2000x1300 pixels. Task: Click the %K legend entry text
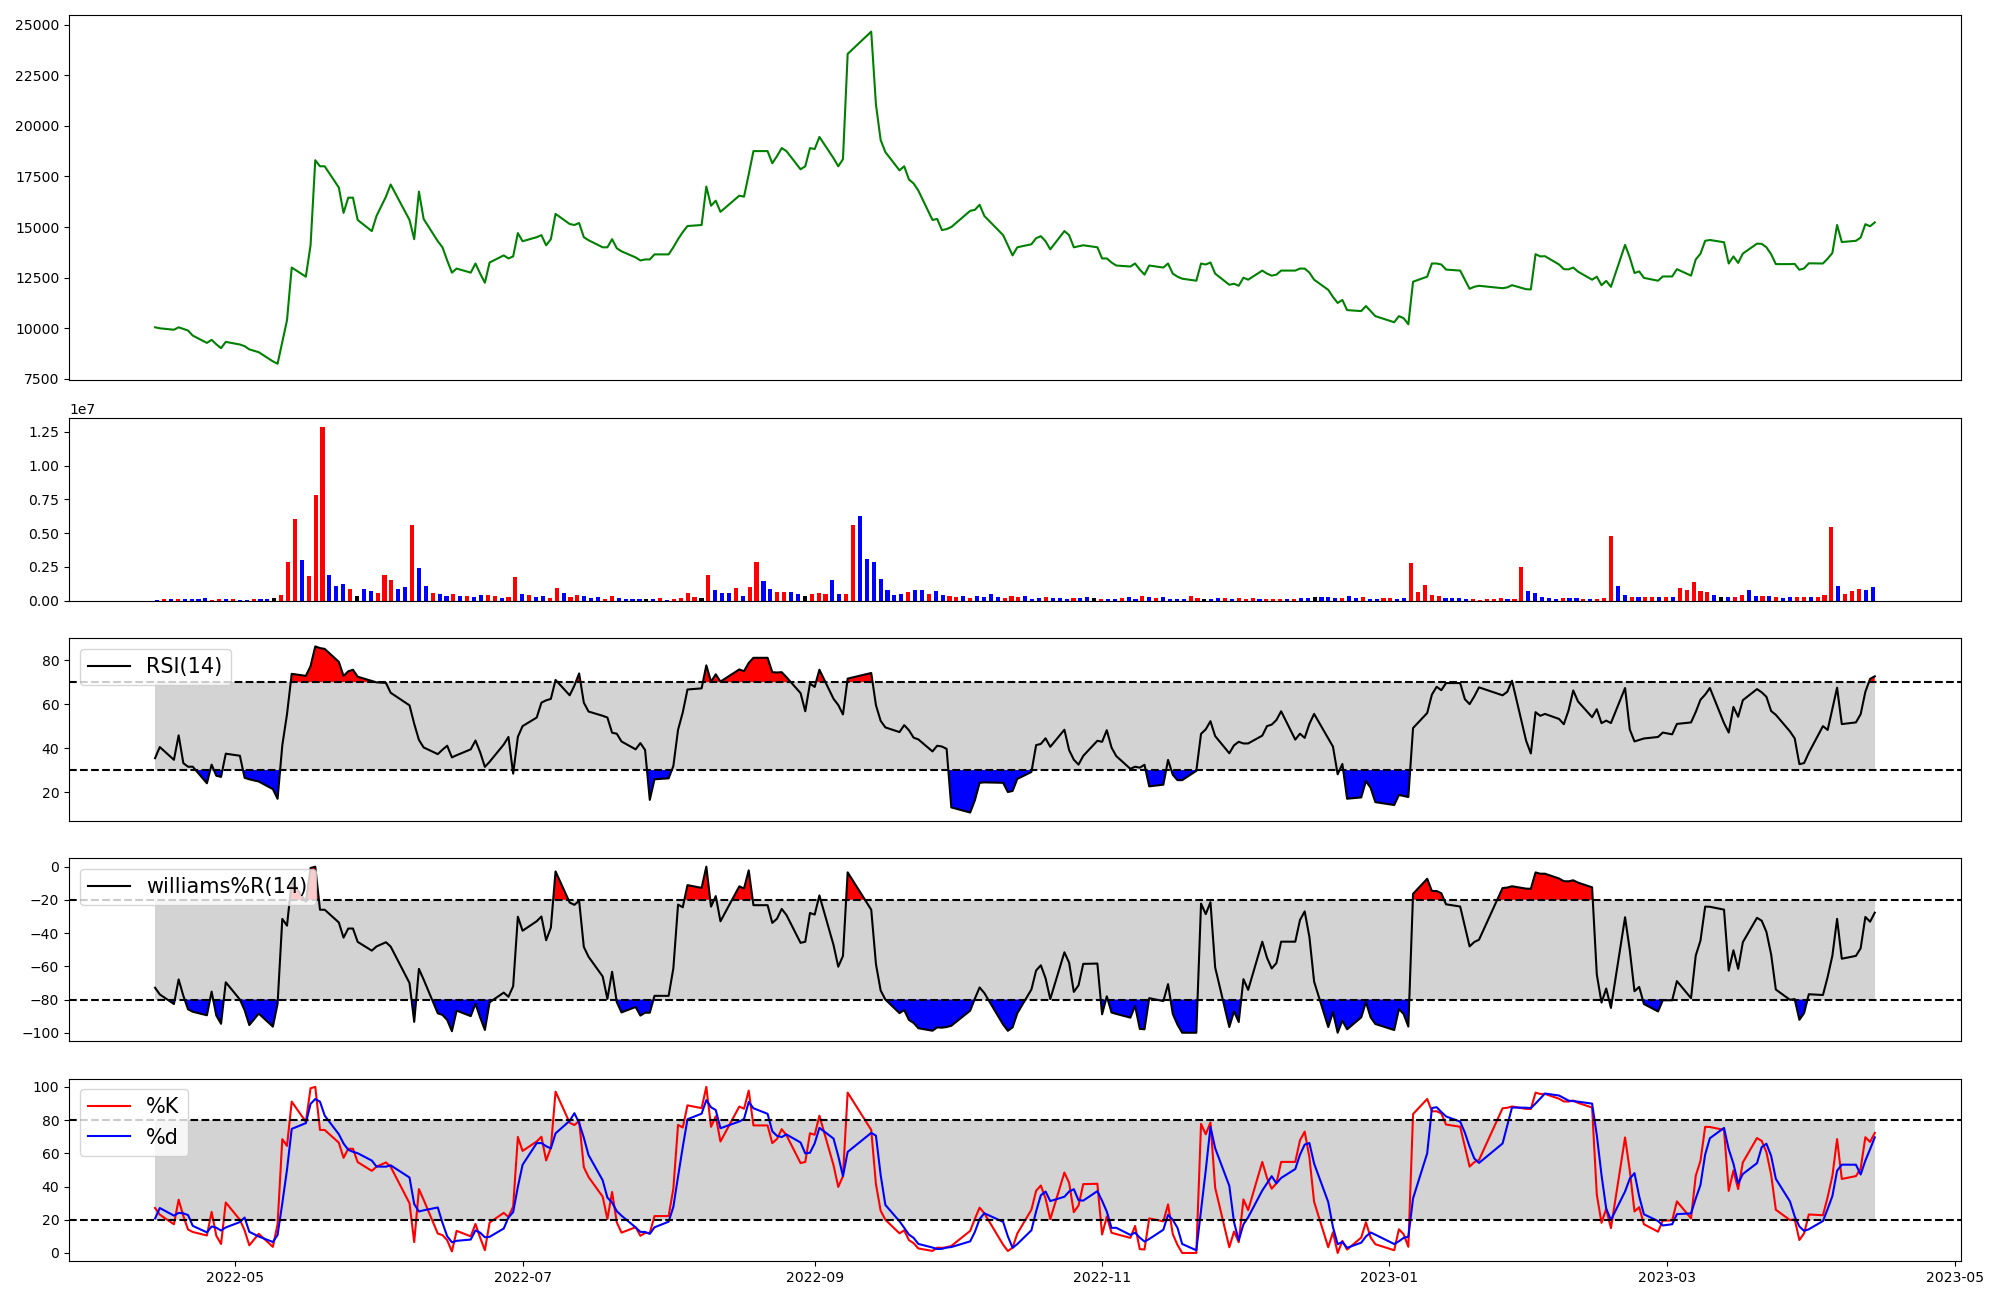tap(162, 1105)
